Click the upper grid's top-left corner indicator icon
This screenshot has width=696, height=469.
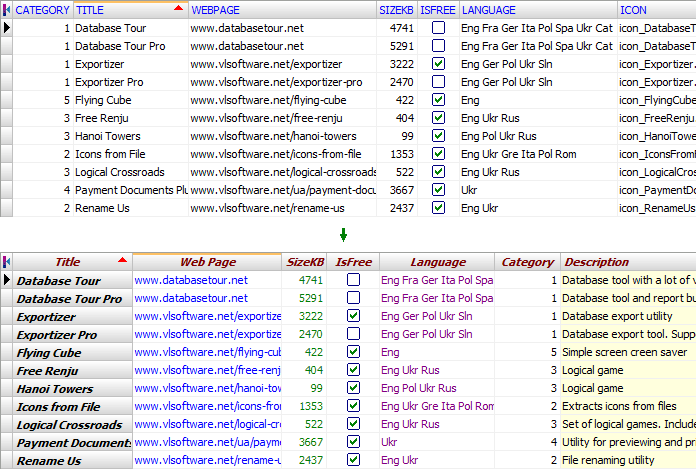(x=7, y=9)
